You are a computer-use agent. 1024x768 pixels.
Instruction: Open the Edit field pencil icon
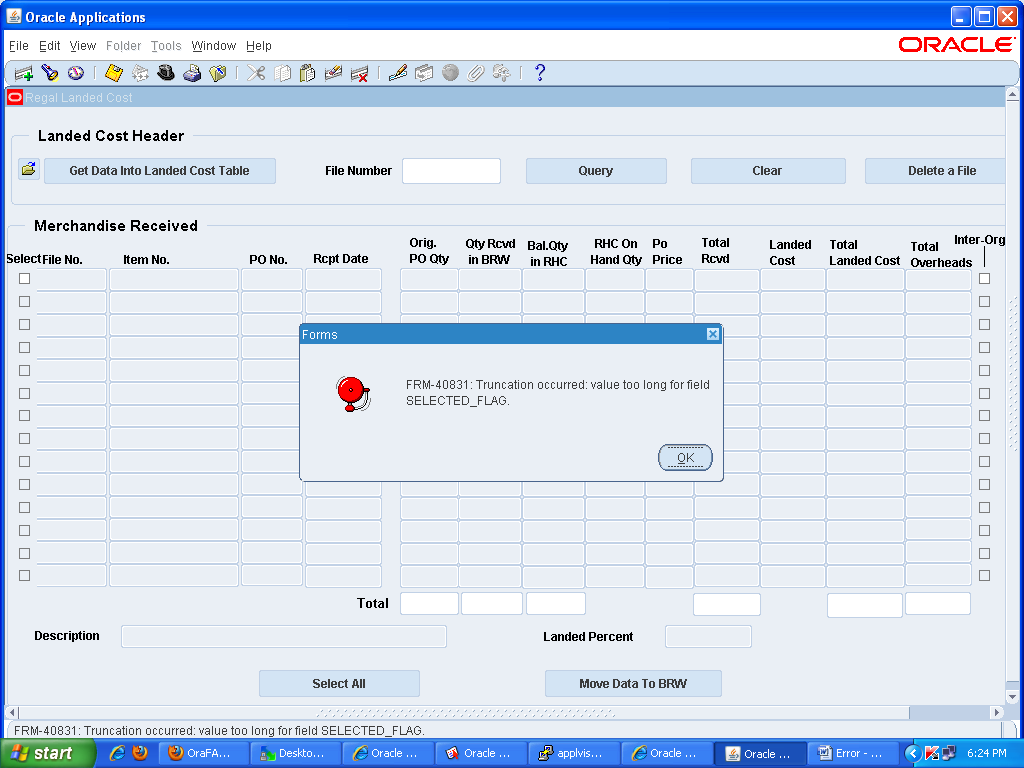pyautogui.click(x=398, y=73)
